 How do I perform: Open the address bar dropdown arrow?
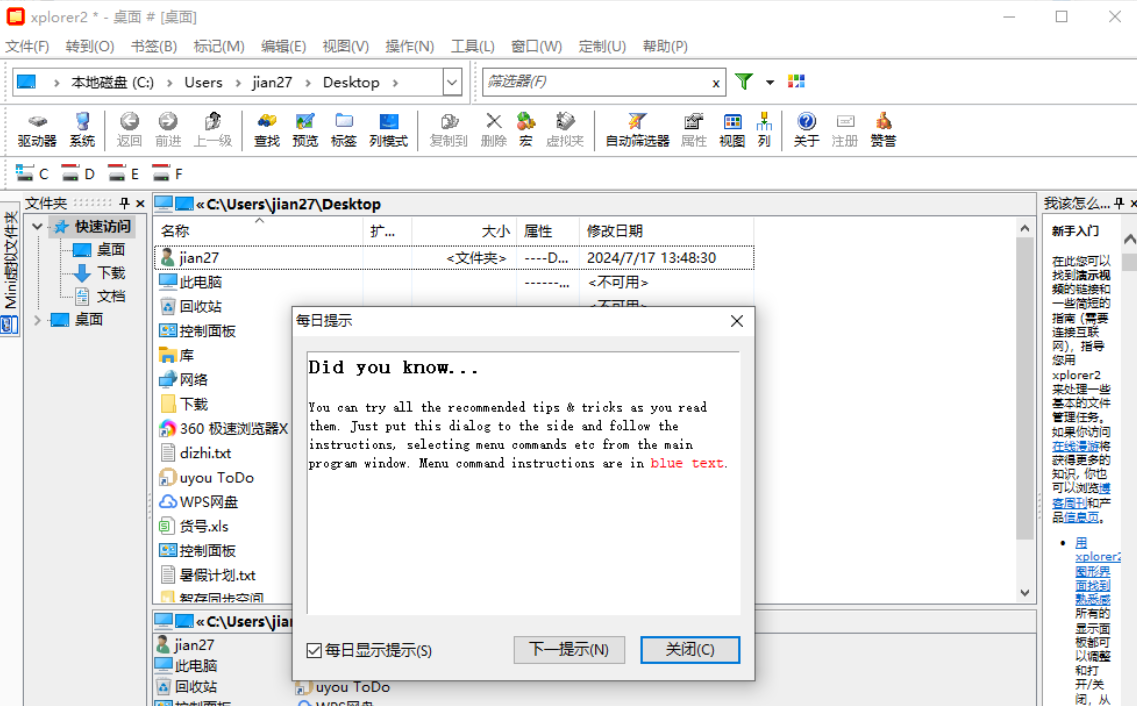(452, 83)
